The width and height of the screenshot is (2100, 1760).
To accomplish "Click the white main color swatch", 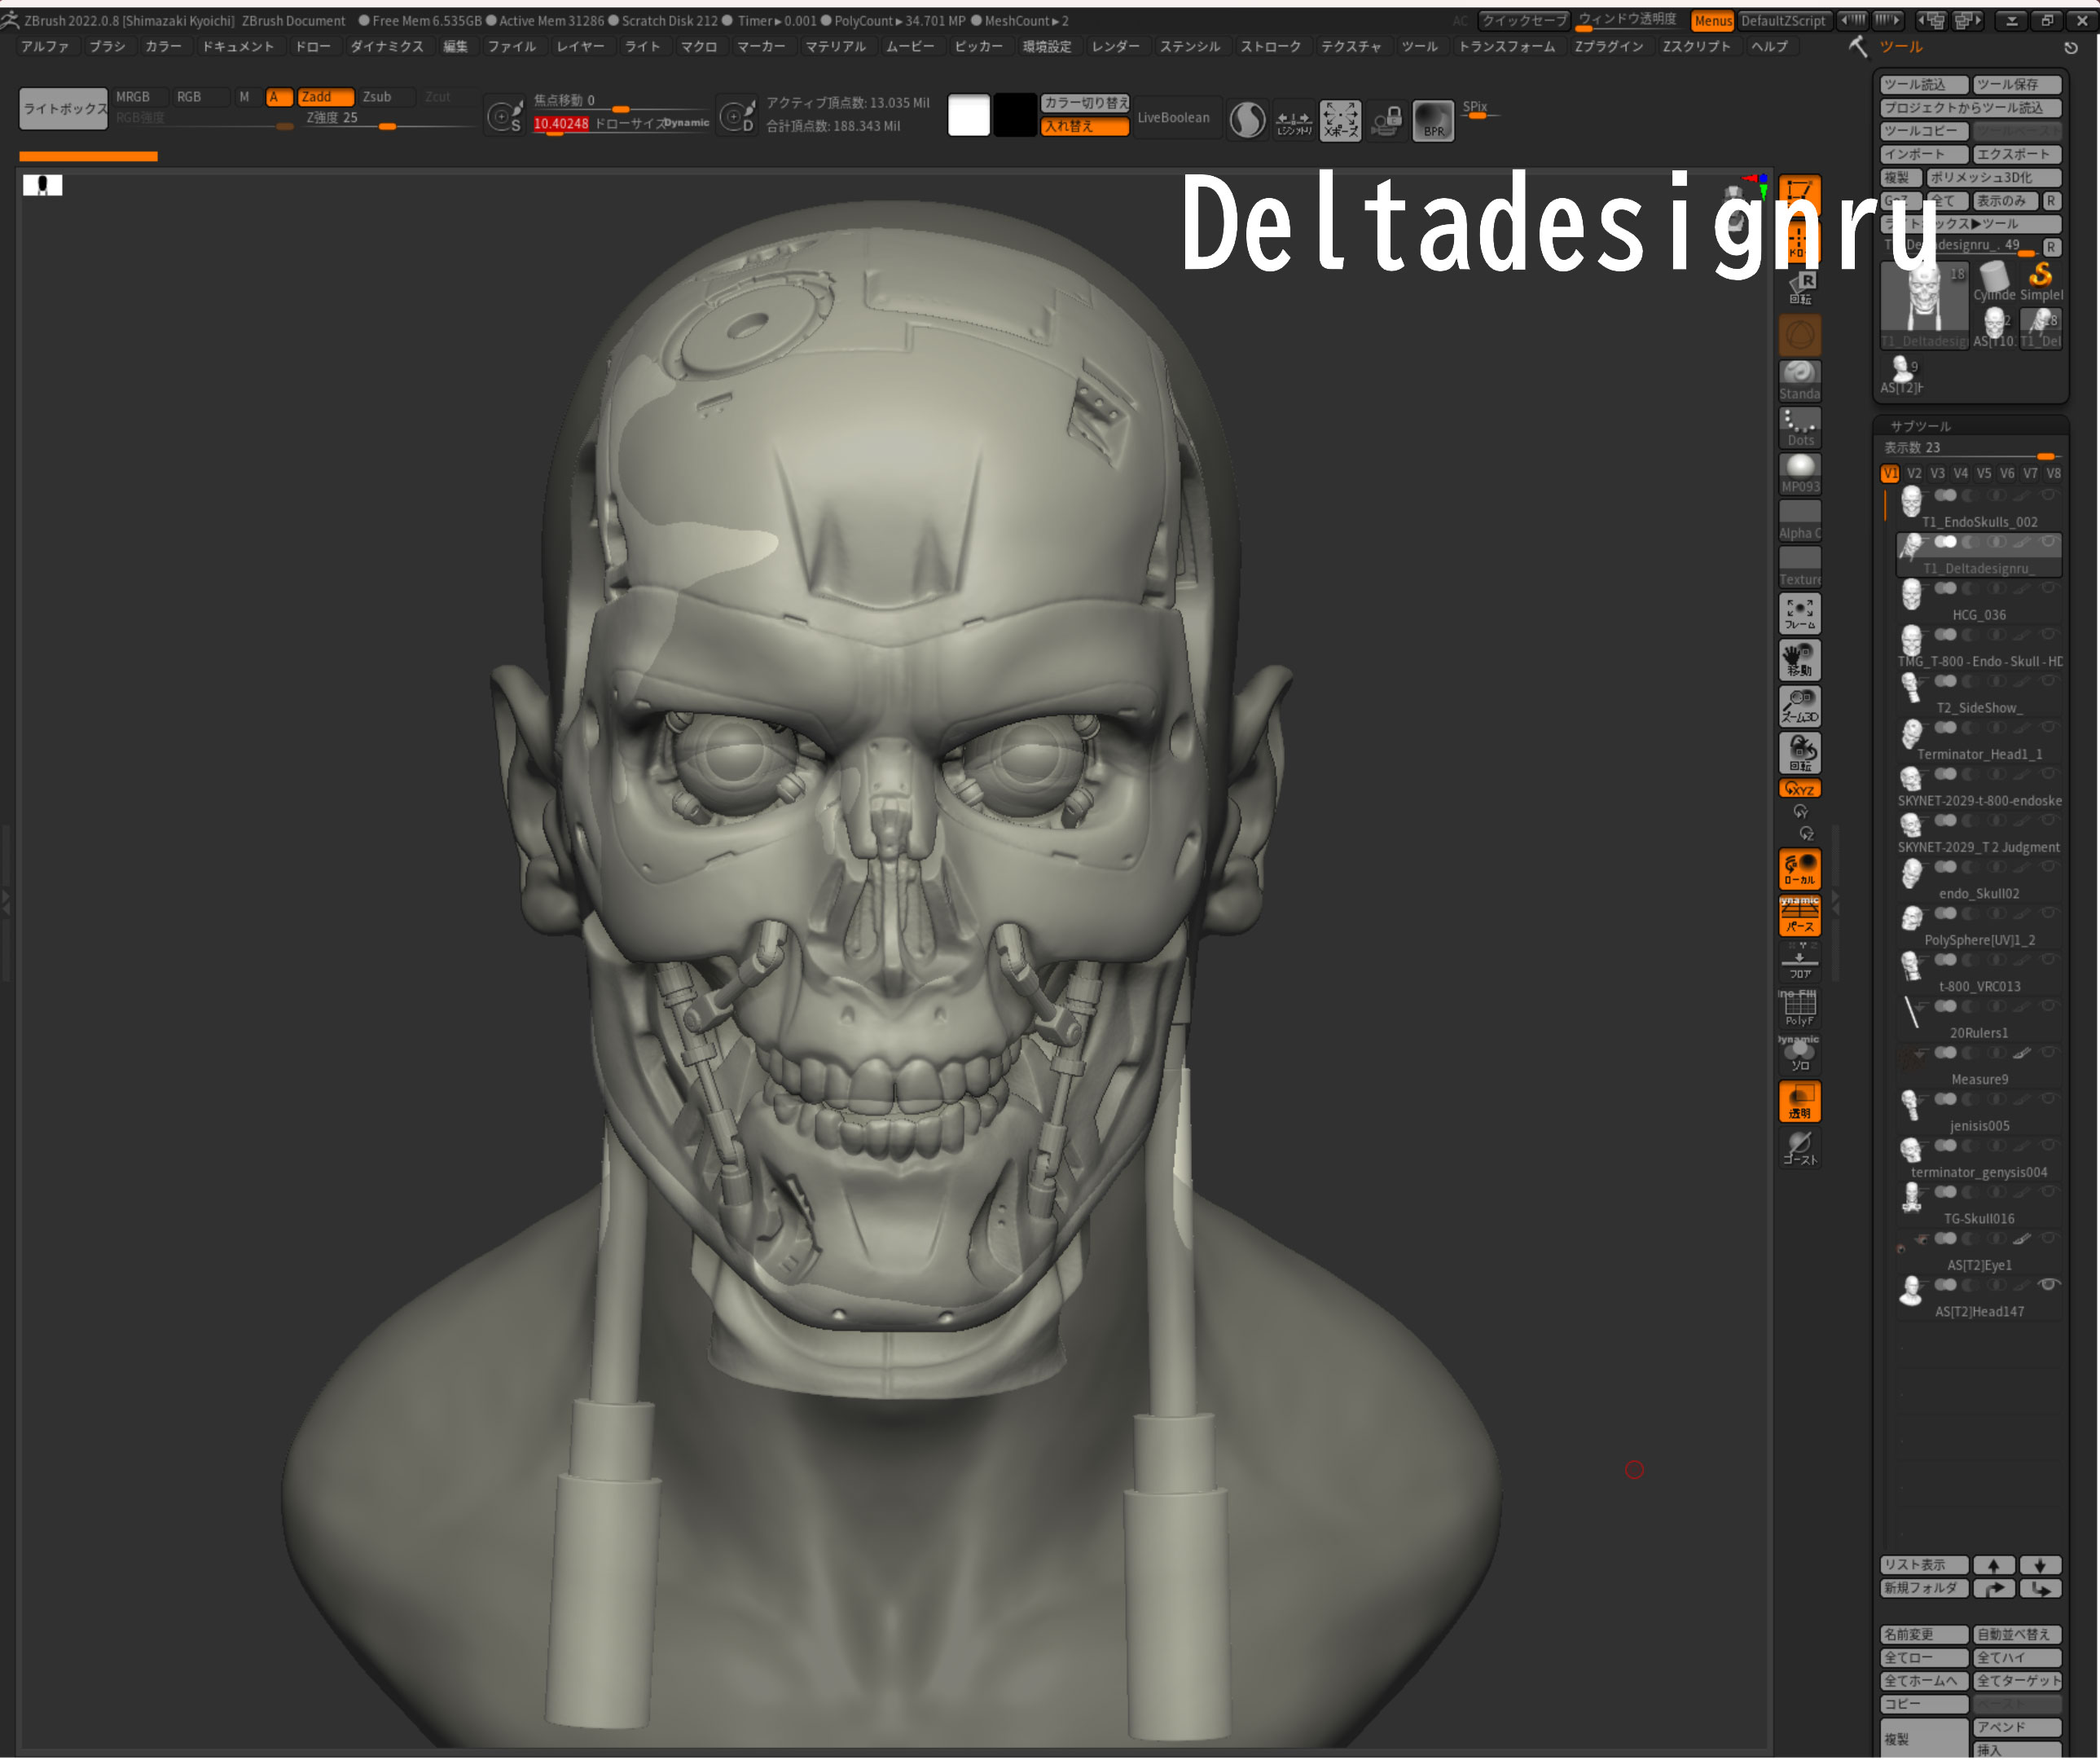I will point(968,115).
